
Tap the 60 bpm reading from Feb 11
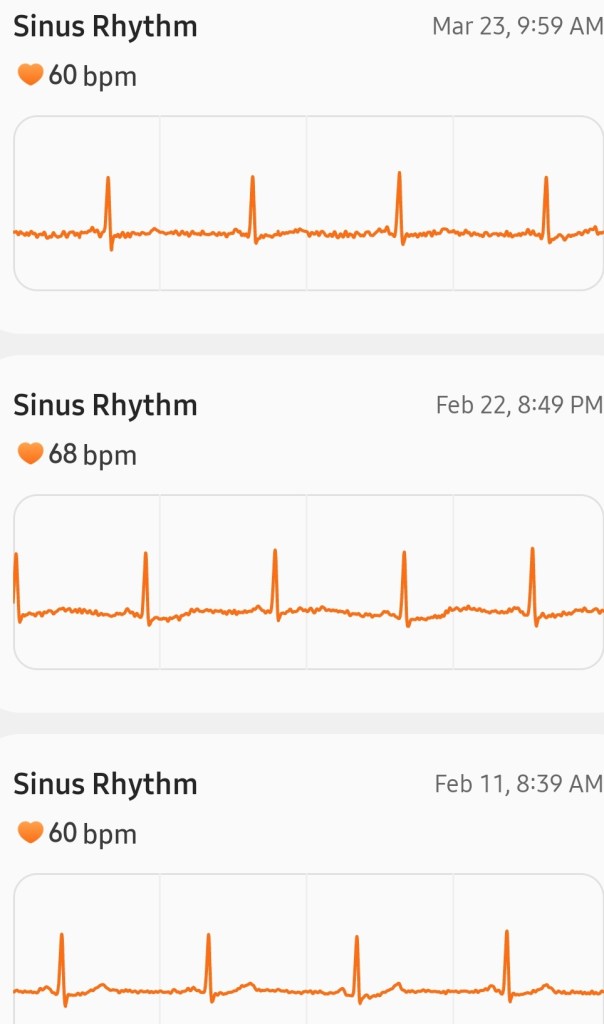92,833
